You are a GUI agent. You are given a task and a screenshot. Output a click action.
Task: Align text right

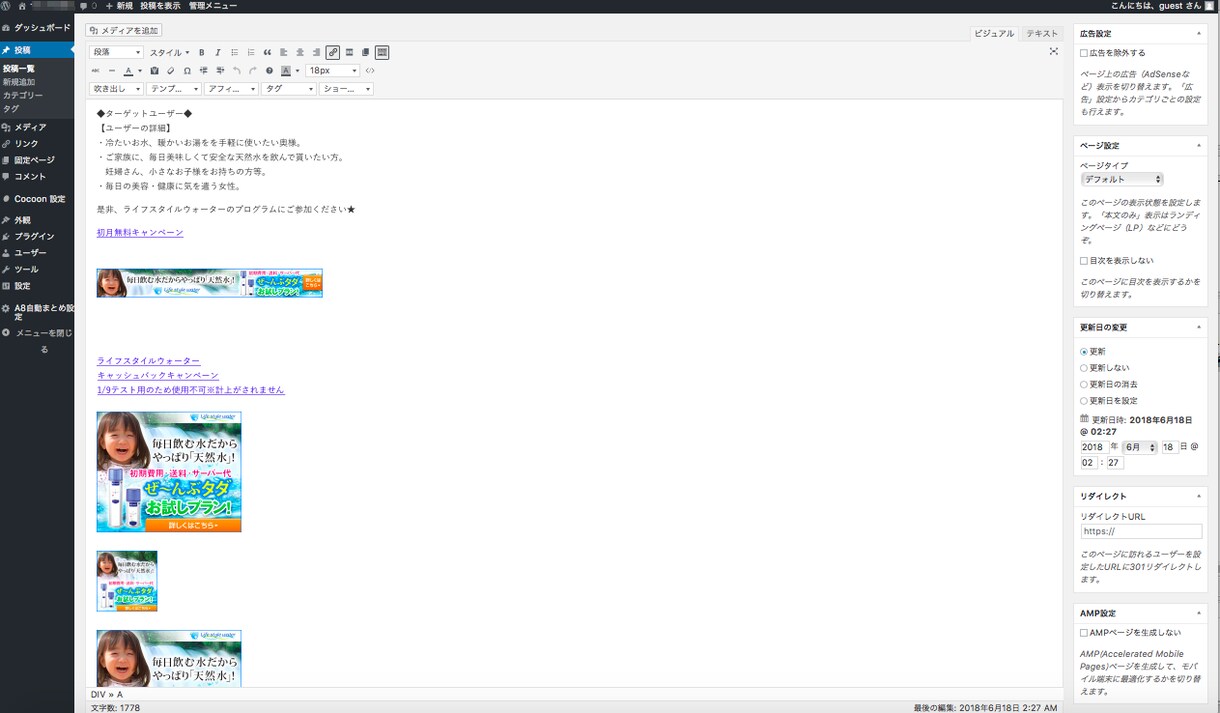[316, 52]
